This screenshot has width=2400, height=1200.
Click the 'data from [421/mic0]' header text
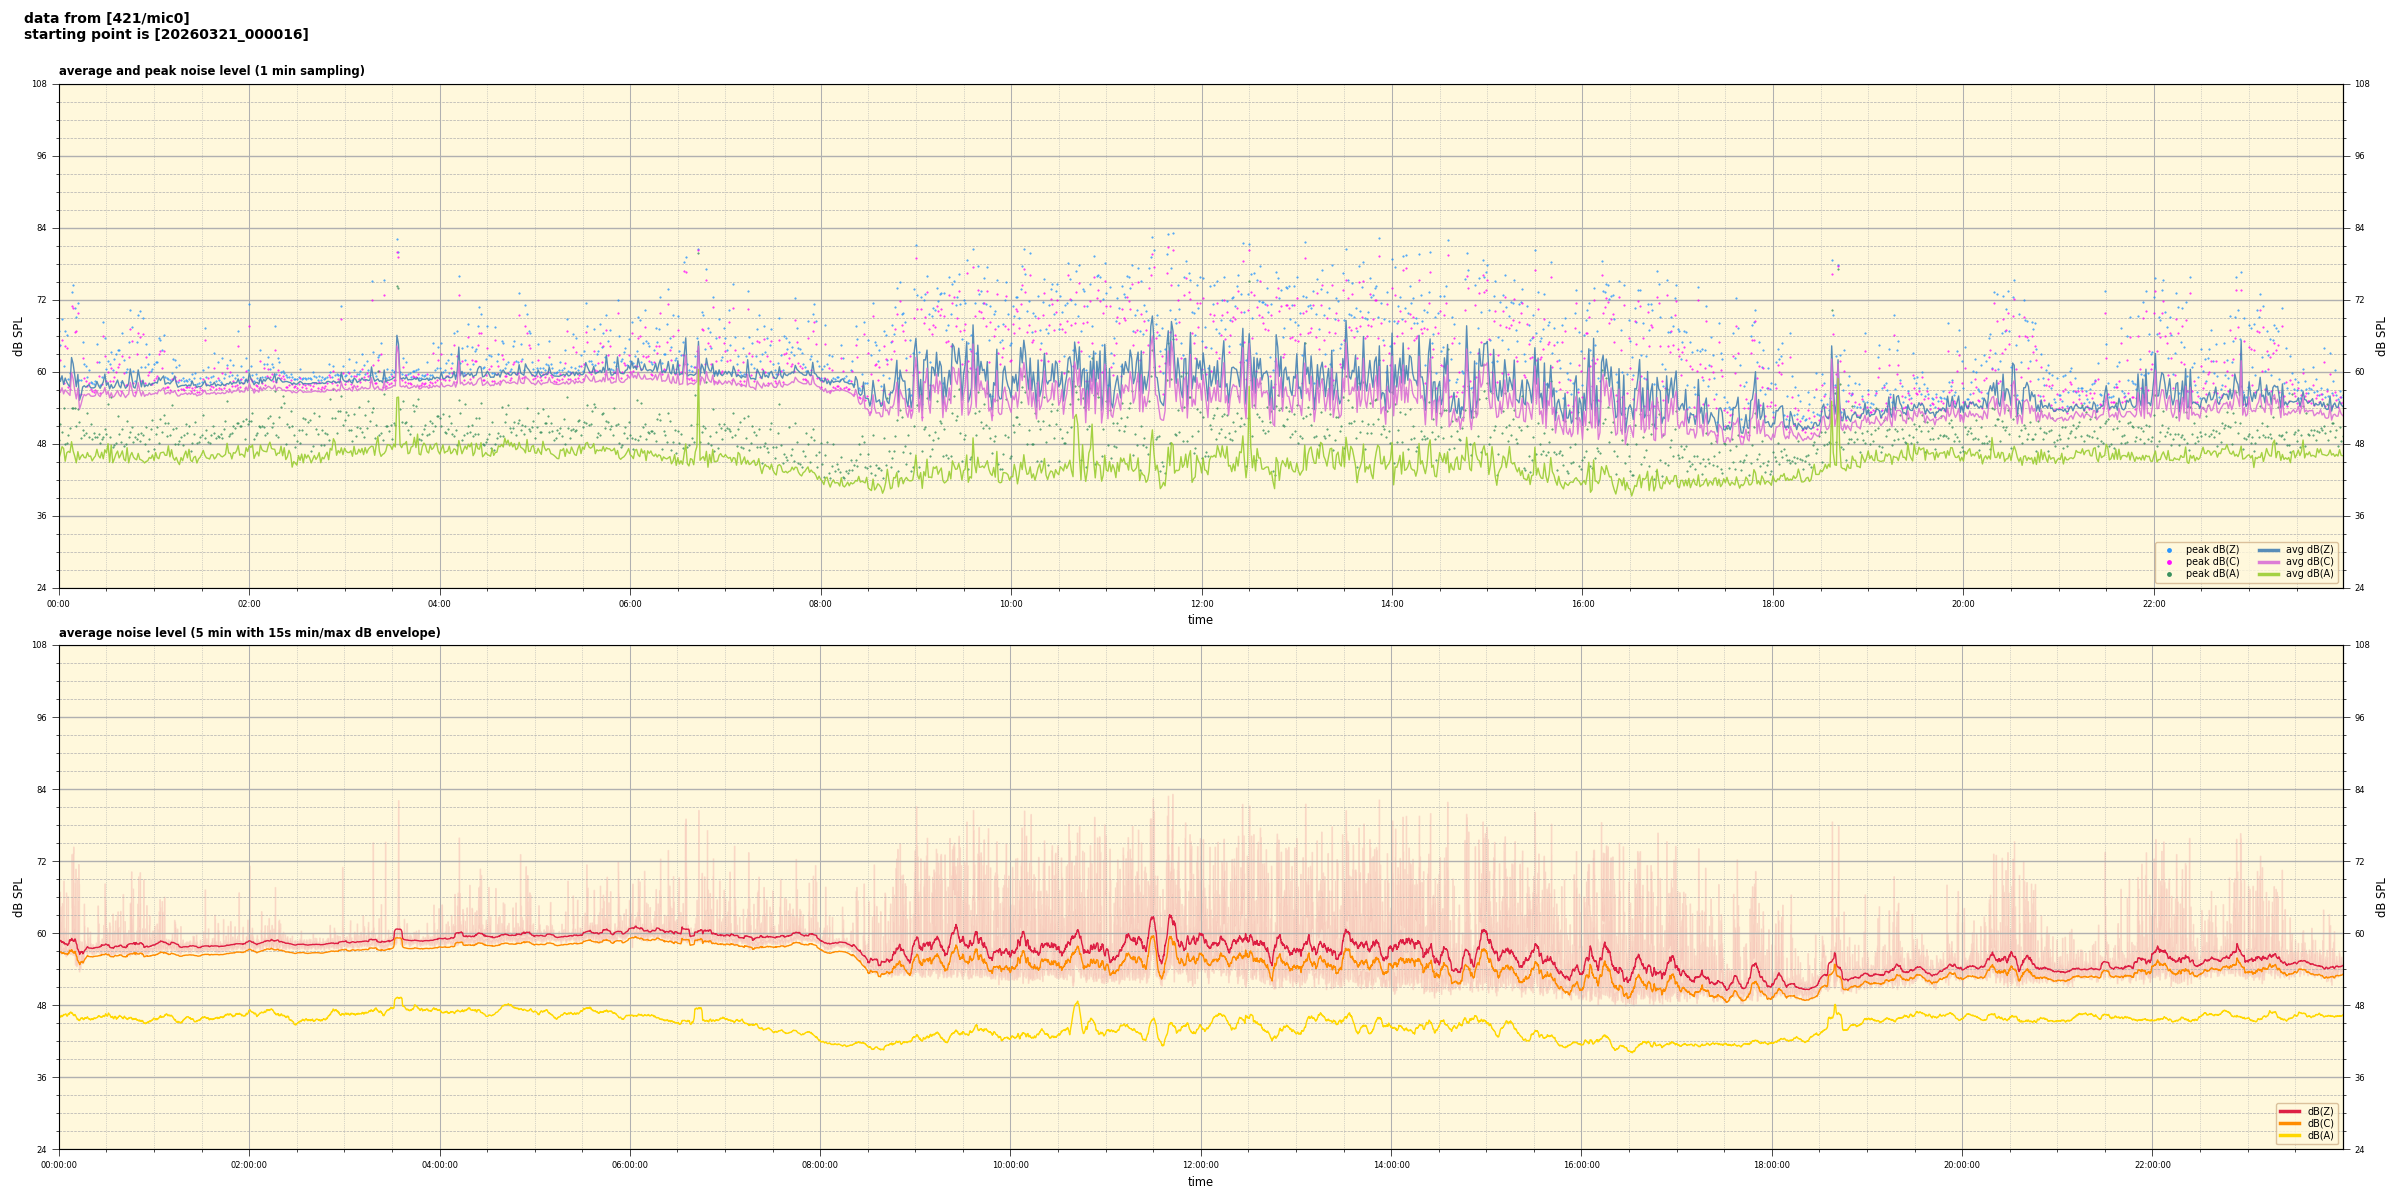[106, 18]
